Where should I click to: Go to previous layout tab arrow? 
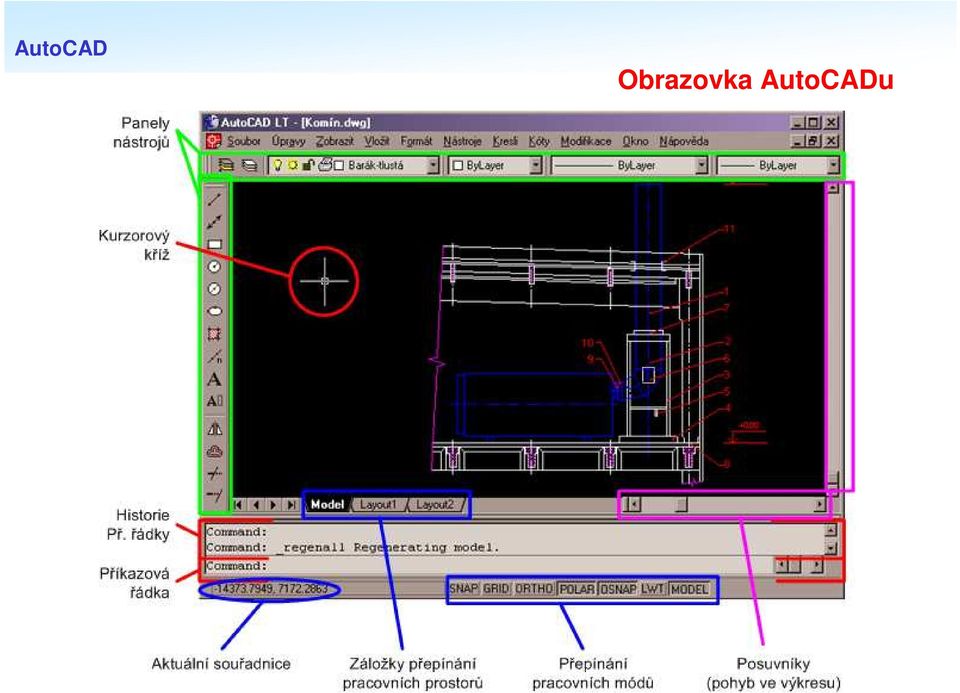click(x=256, y=505)
